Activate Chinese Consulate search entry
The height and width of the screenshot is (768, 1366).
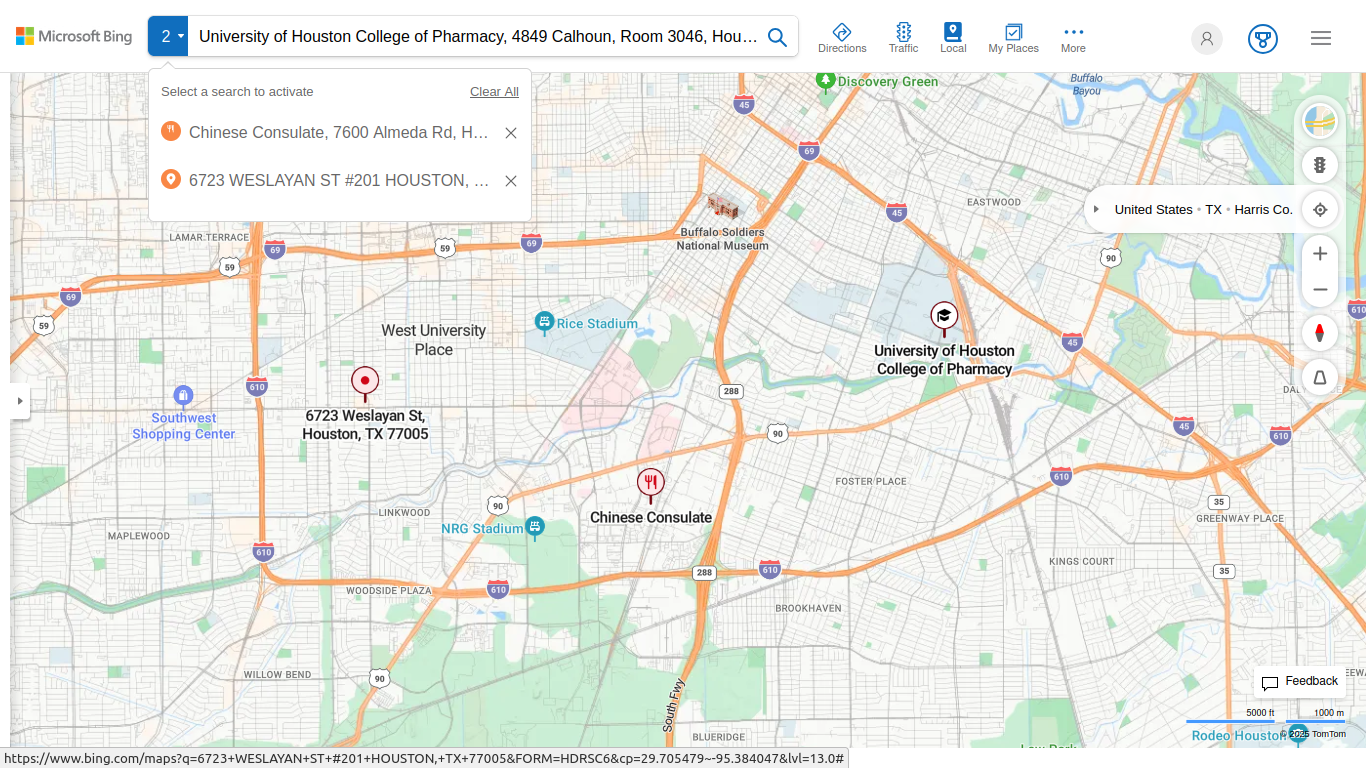click(x=339, y=132)
